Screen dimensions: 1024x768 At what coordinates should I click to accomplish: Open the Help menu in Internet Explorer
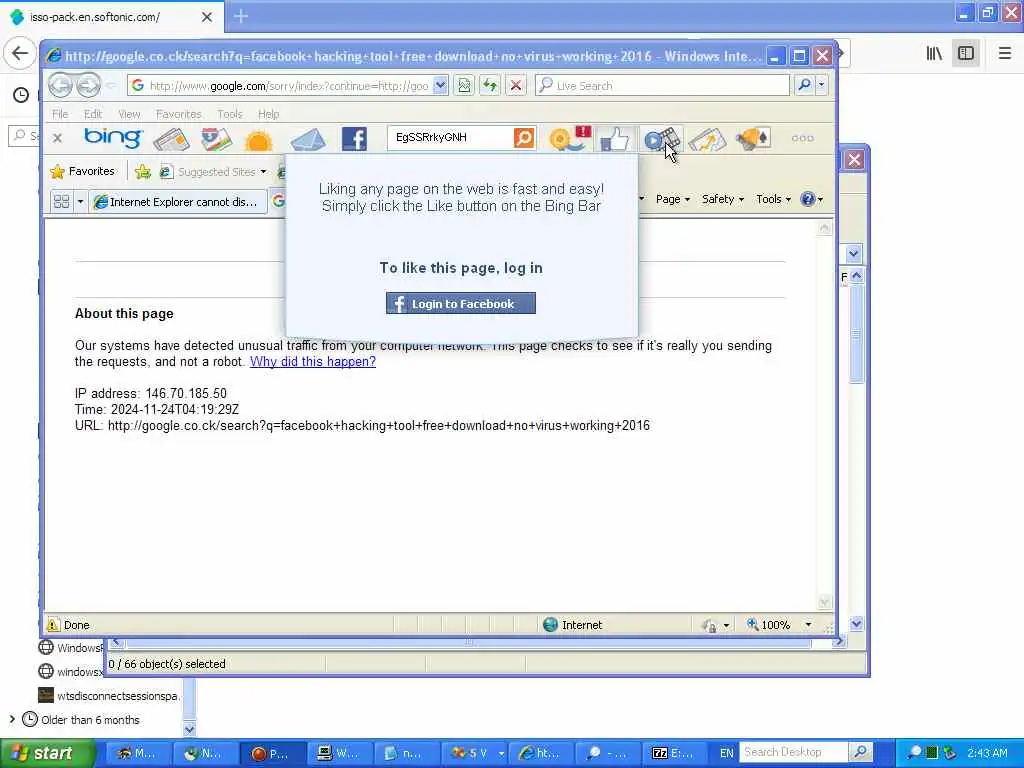[x=268, y=114]
